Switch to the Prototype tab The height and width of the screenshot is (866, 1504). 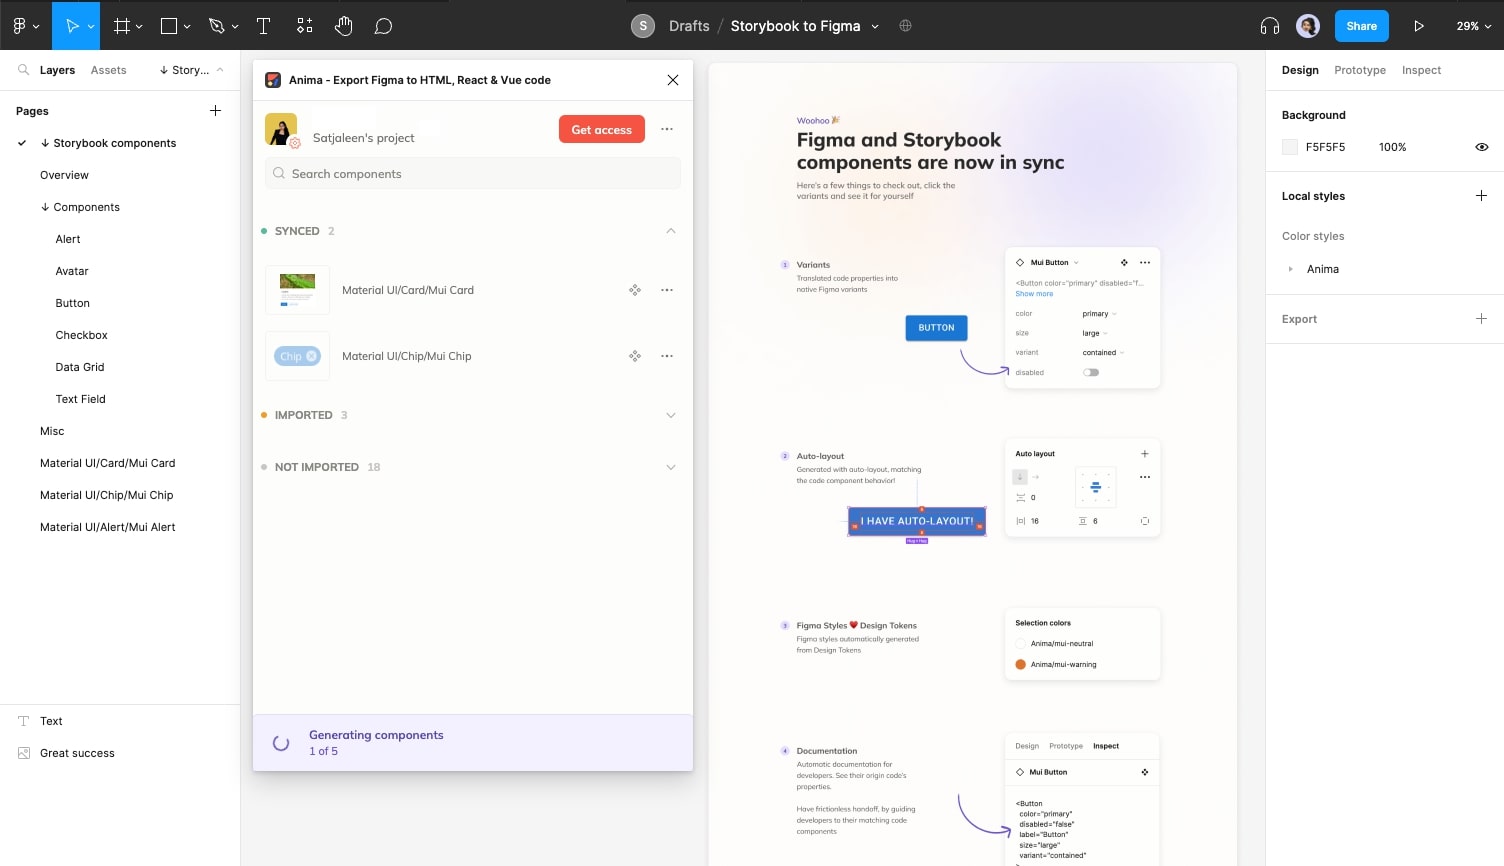point(1359,70)
